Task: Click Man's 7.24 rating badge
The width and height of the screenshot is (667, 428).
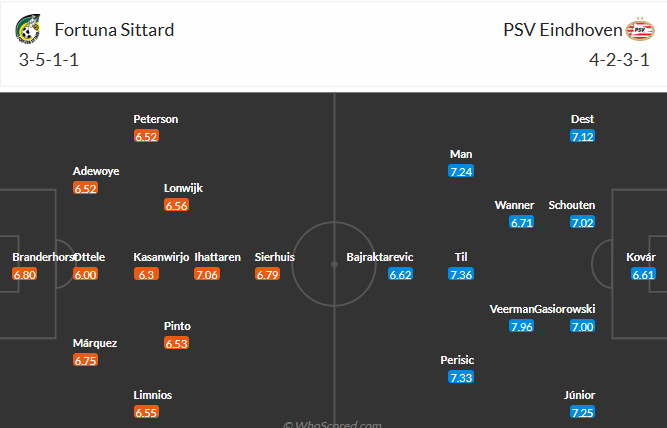Action: tap(461, 171)
